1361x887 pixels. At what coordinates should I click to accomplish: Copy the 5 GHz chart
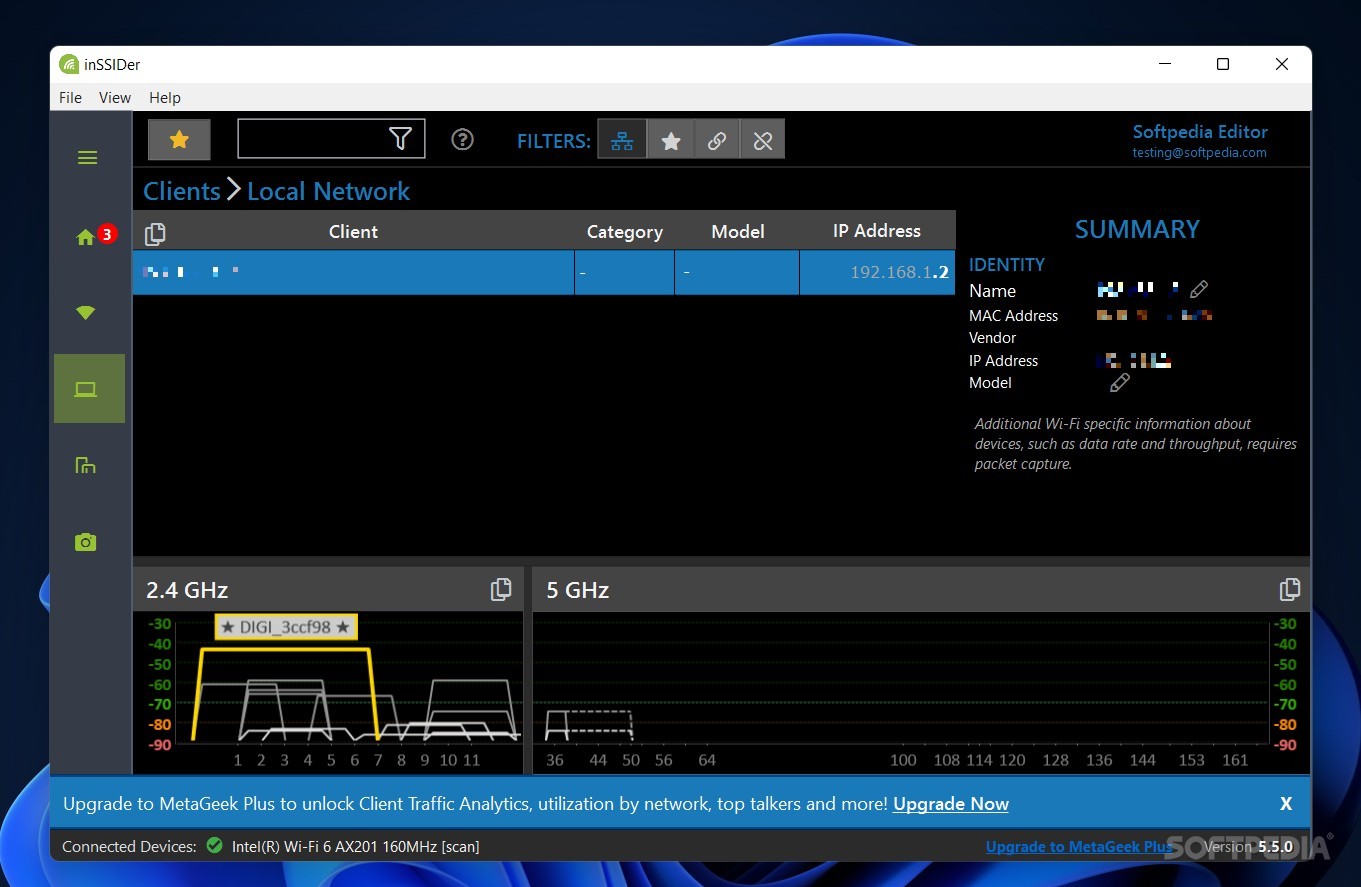click(1290, 590)
